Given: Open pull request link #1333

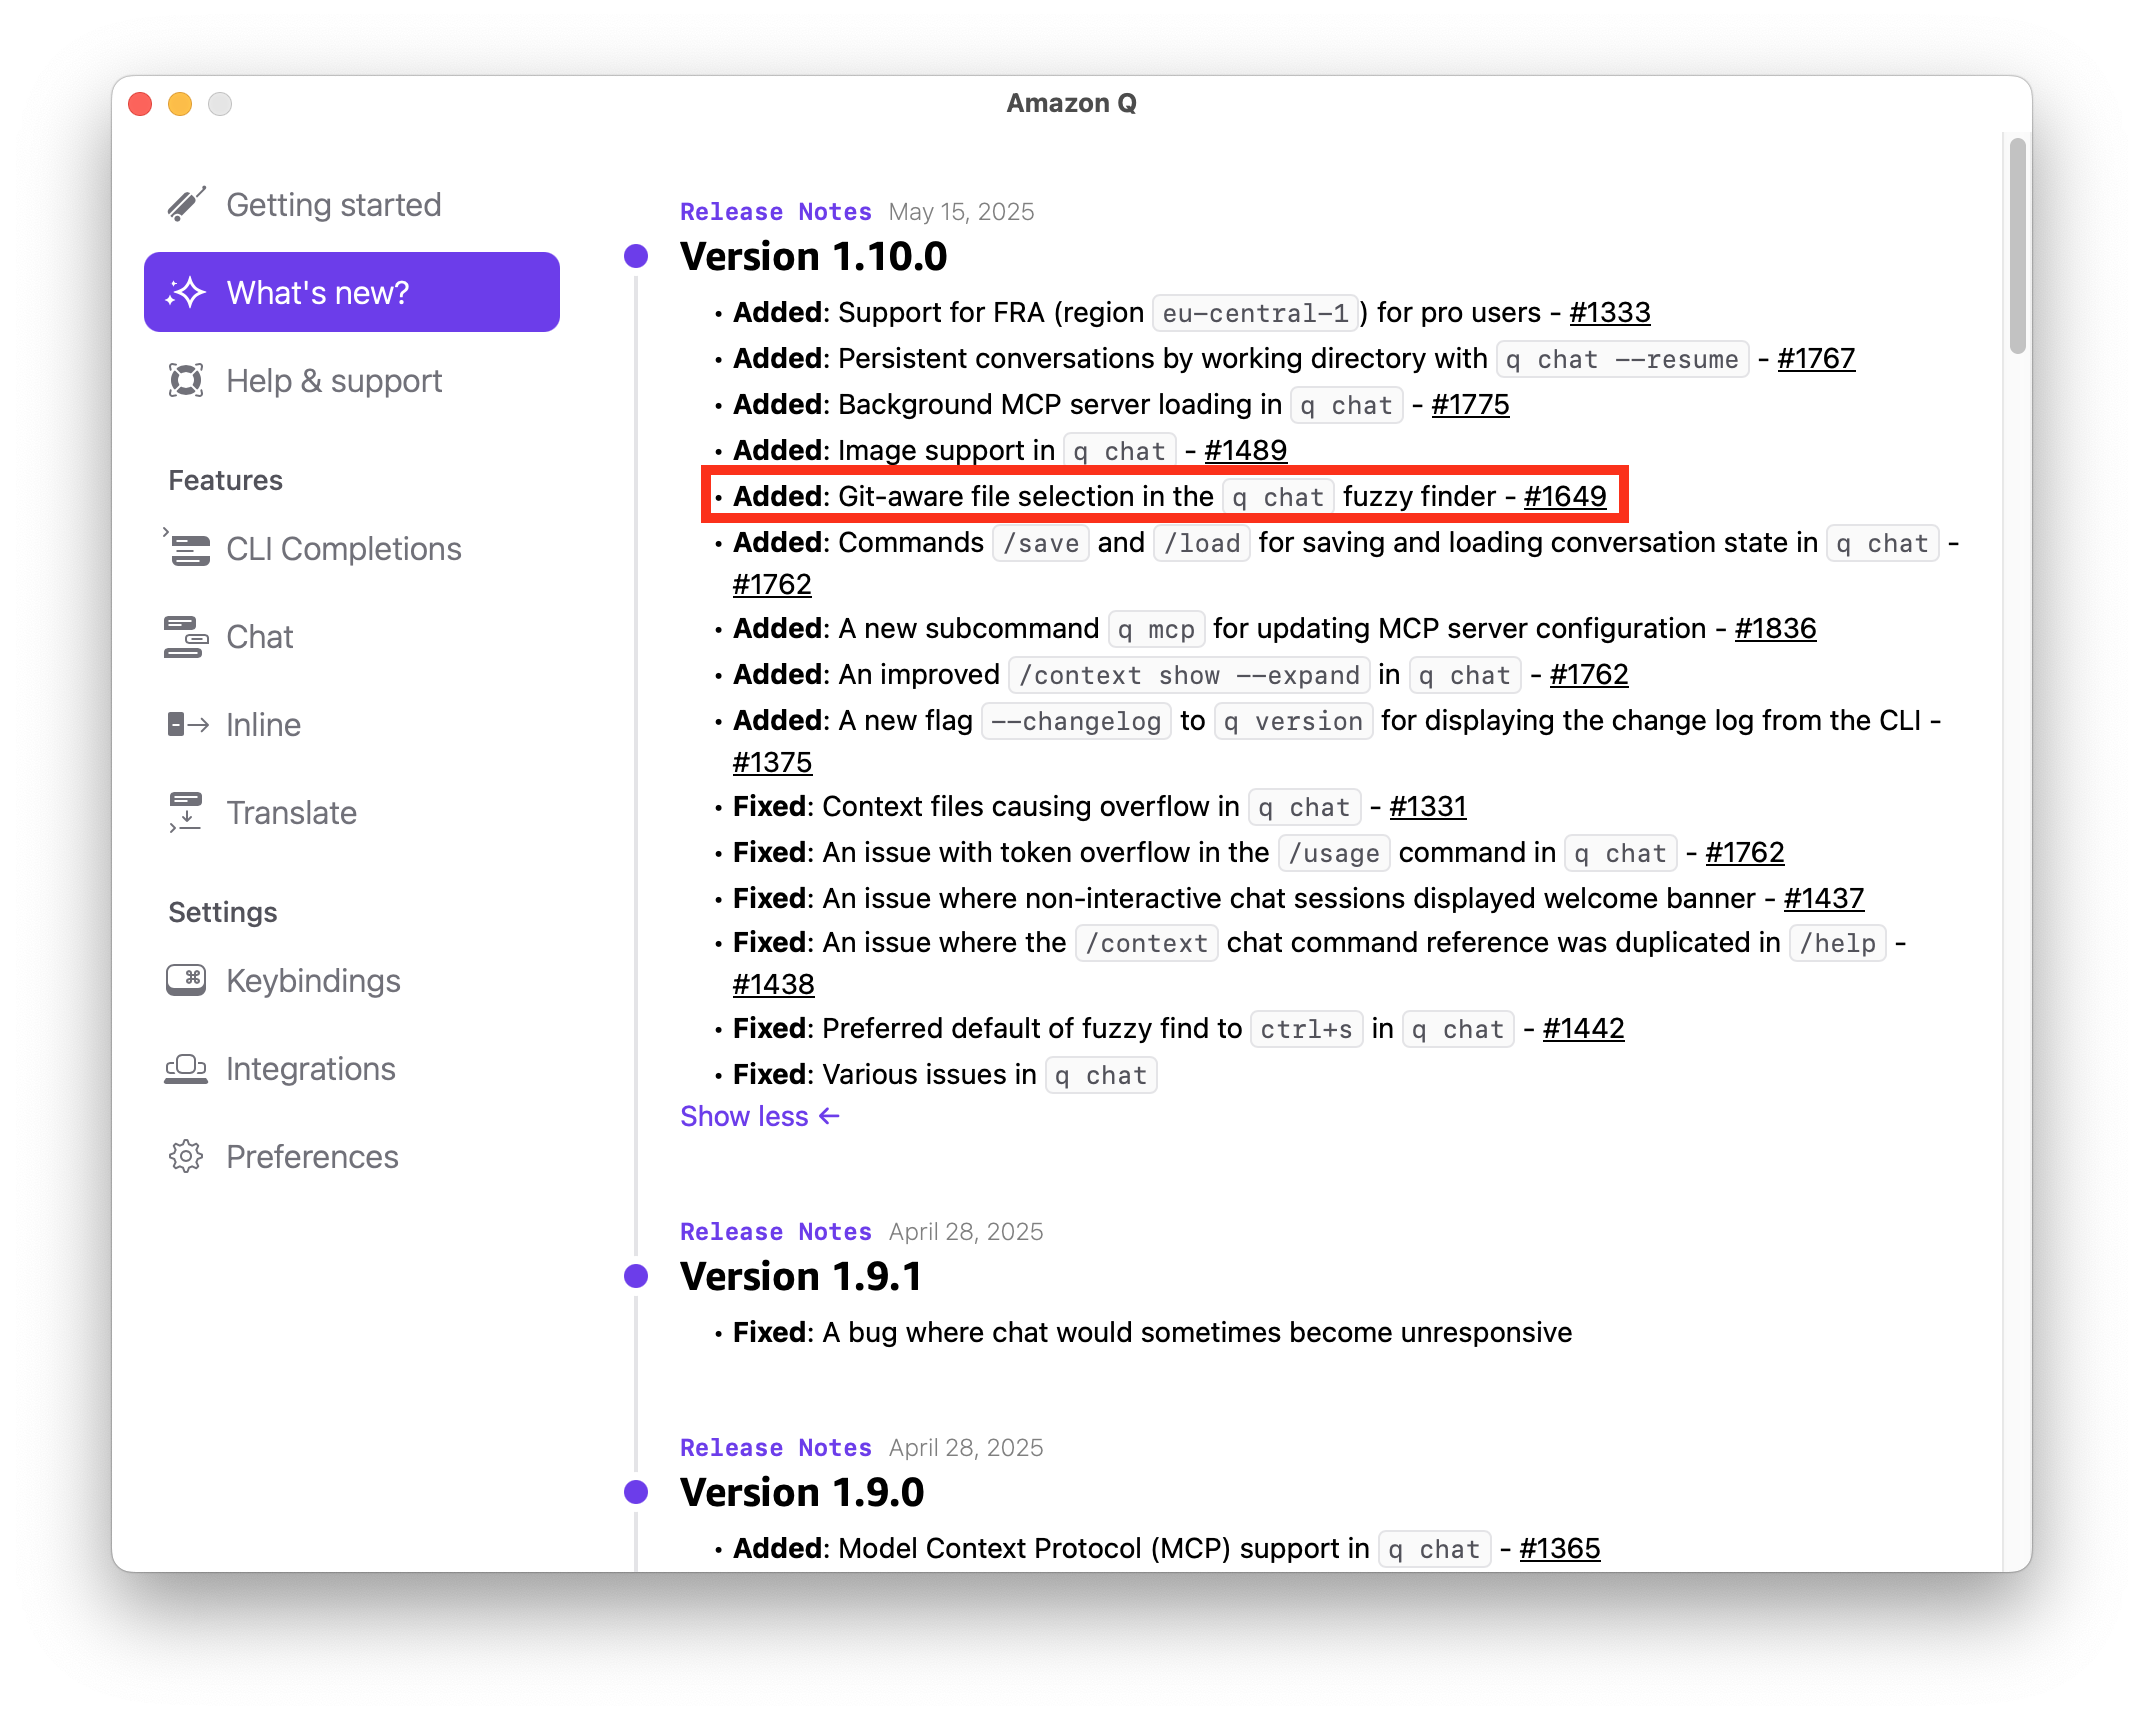Looking at the screenshot, I should point(1609,312).
